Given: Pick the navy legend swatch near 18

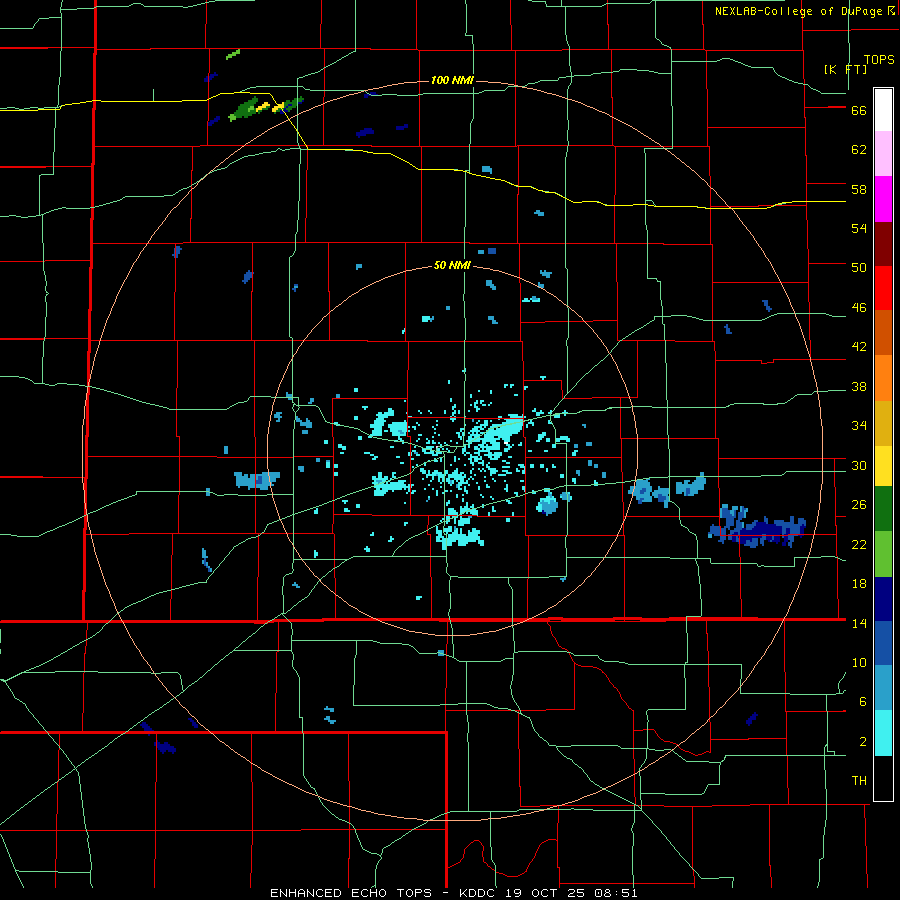Looking at the screenshot, I should click(883, 599).
